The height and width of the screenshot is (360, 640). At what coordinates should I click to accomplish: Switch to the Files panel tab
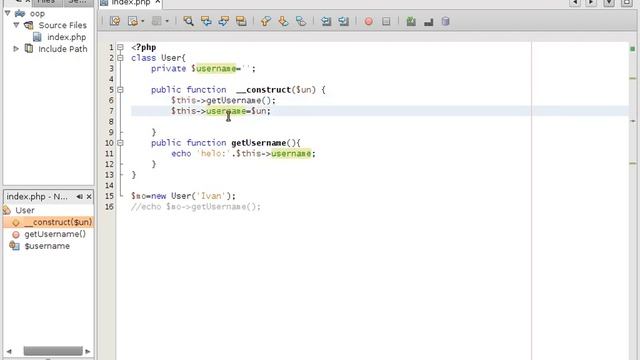(46, 2)
